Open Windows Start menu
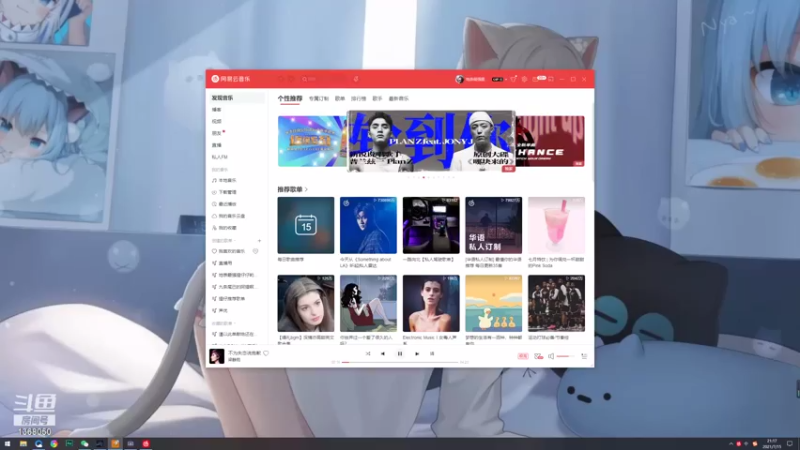Screen dimensions: 800x450 pyautogui.click(x=7, y=444)
